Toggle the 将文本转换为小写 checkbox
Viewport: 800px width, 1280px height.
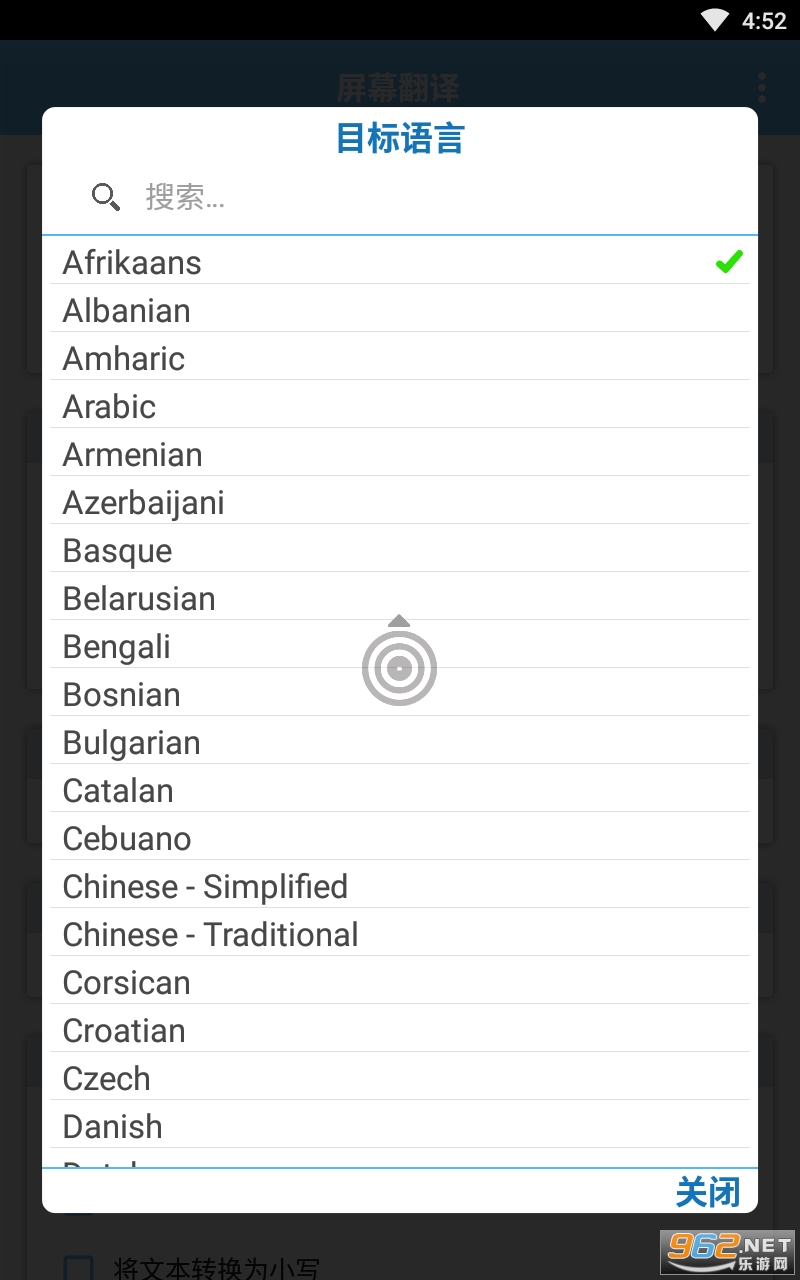tap(79, 1265)
